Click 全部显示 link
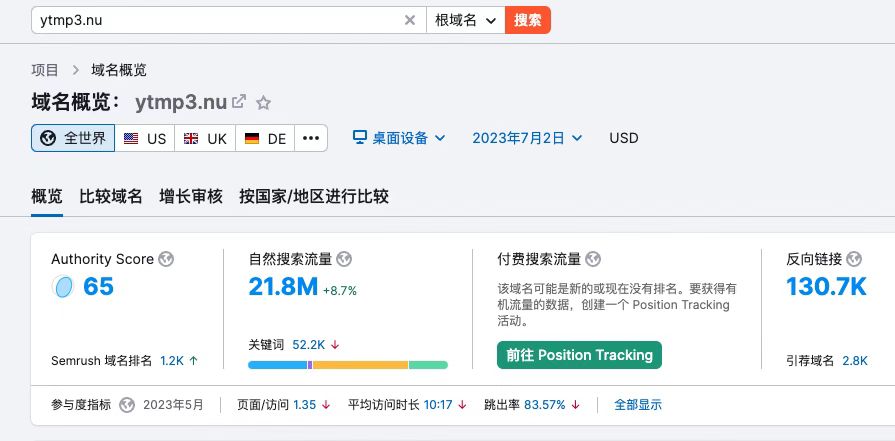This screenshot has width=895, height=441. 638,405
